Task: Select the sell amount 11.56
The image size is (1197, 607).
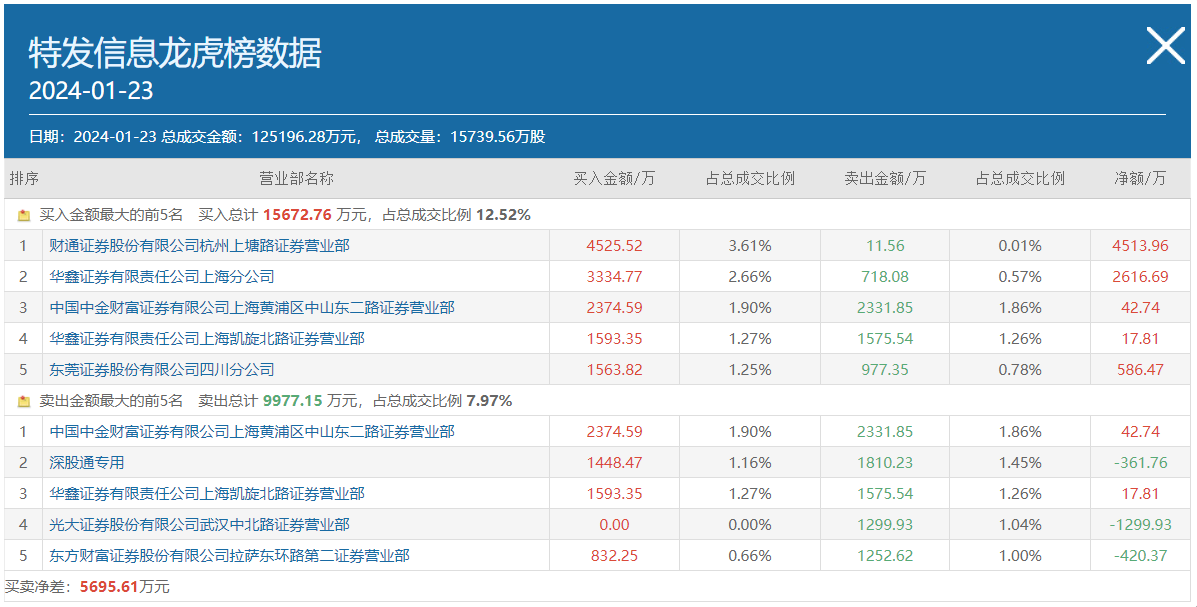Action: [x=886, y=246]
